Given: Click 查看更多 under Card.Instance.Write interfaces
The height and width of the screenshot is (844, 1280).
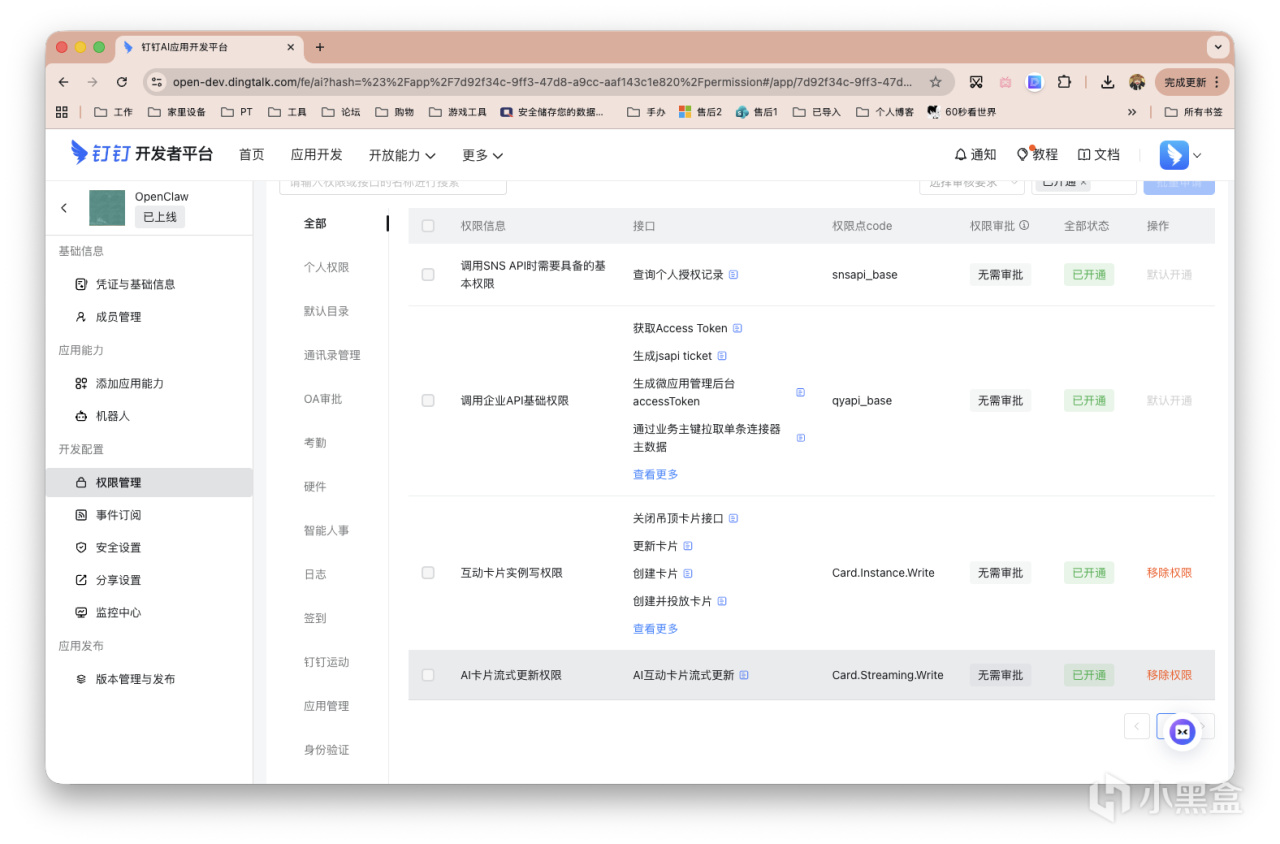Looking at the screenshot, I should (x=656, y=629).
